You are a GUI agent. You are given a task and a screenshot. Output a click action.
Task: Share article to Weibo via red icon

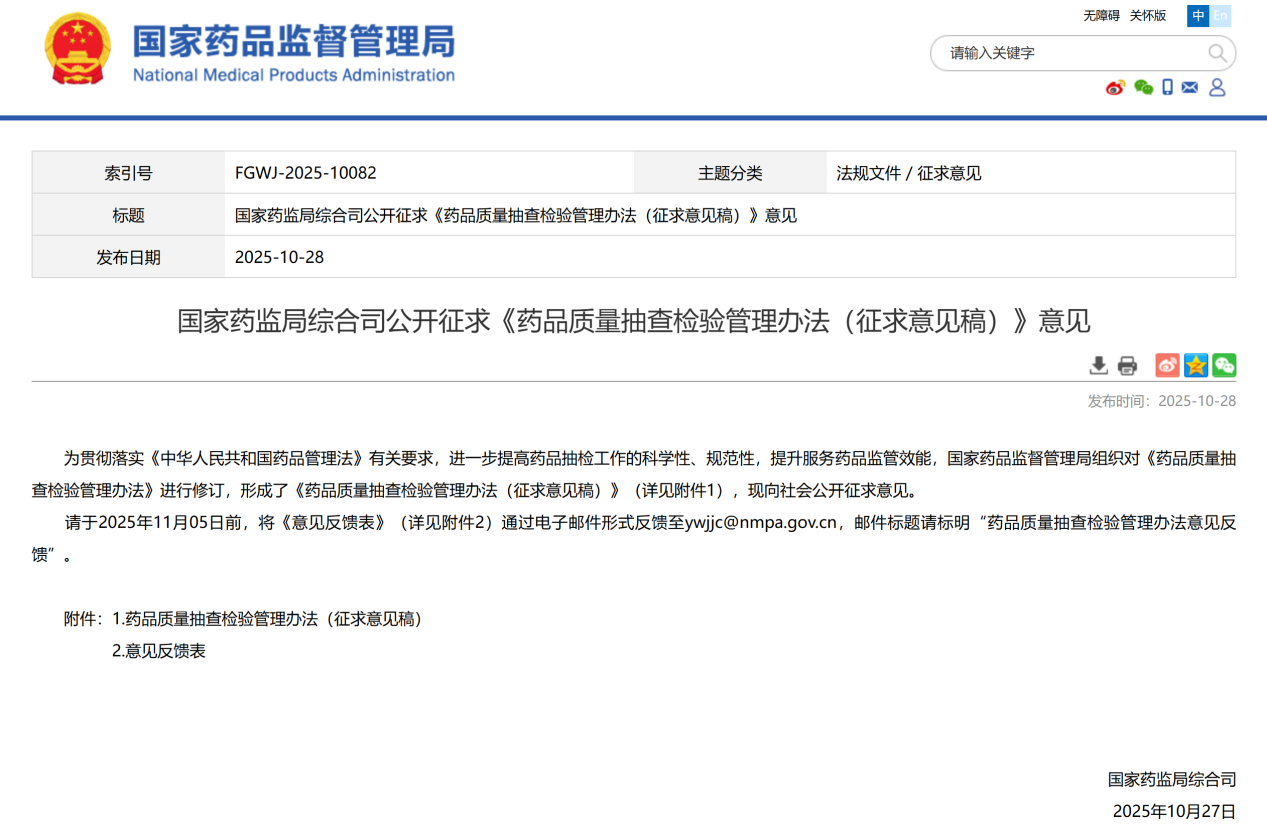(x=1167, y=366)
